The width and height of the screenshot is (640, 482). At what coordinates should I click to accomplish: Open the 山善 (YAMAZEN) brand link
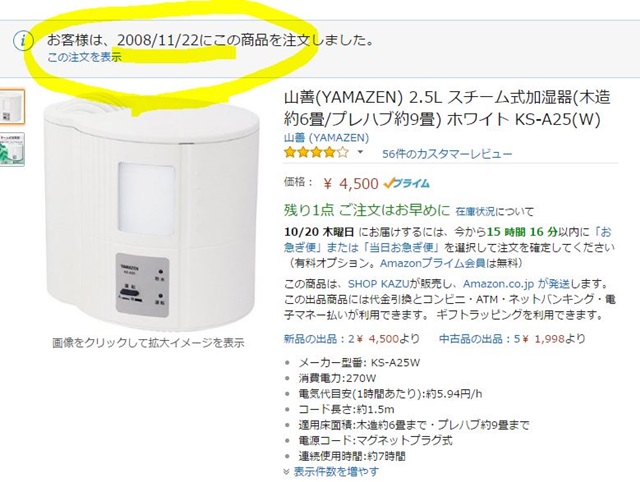tap(327, 138)
